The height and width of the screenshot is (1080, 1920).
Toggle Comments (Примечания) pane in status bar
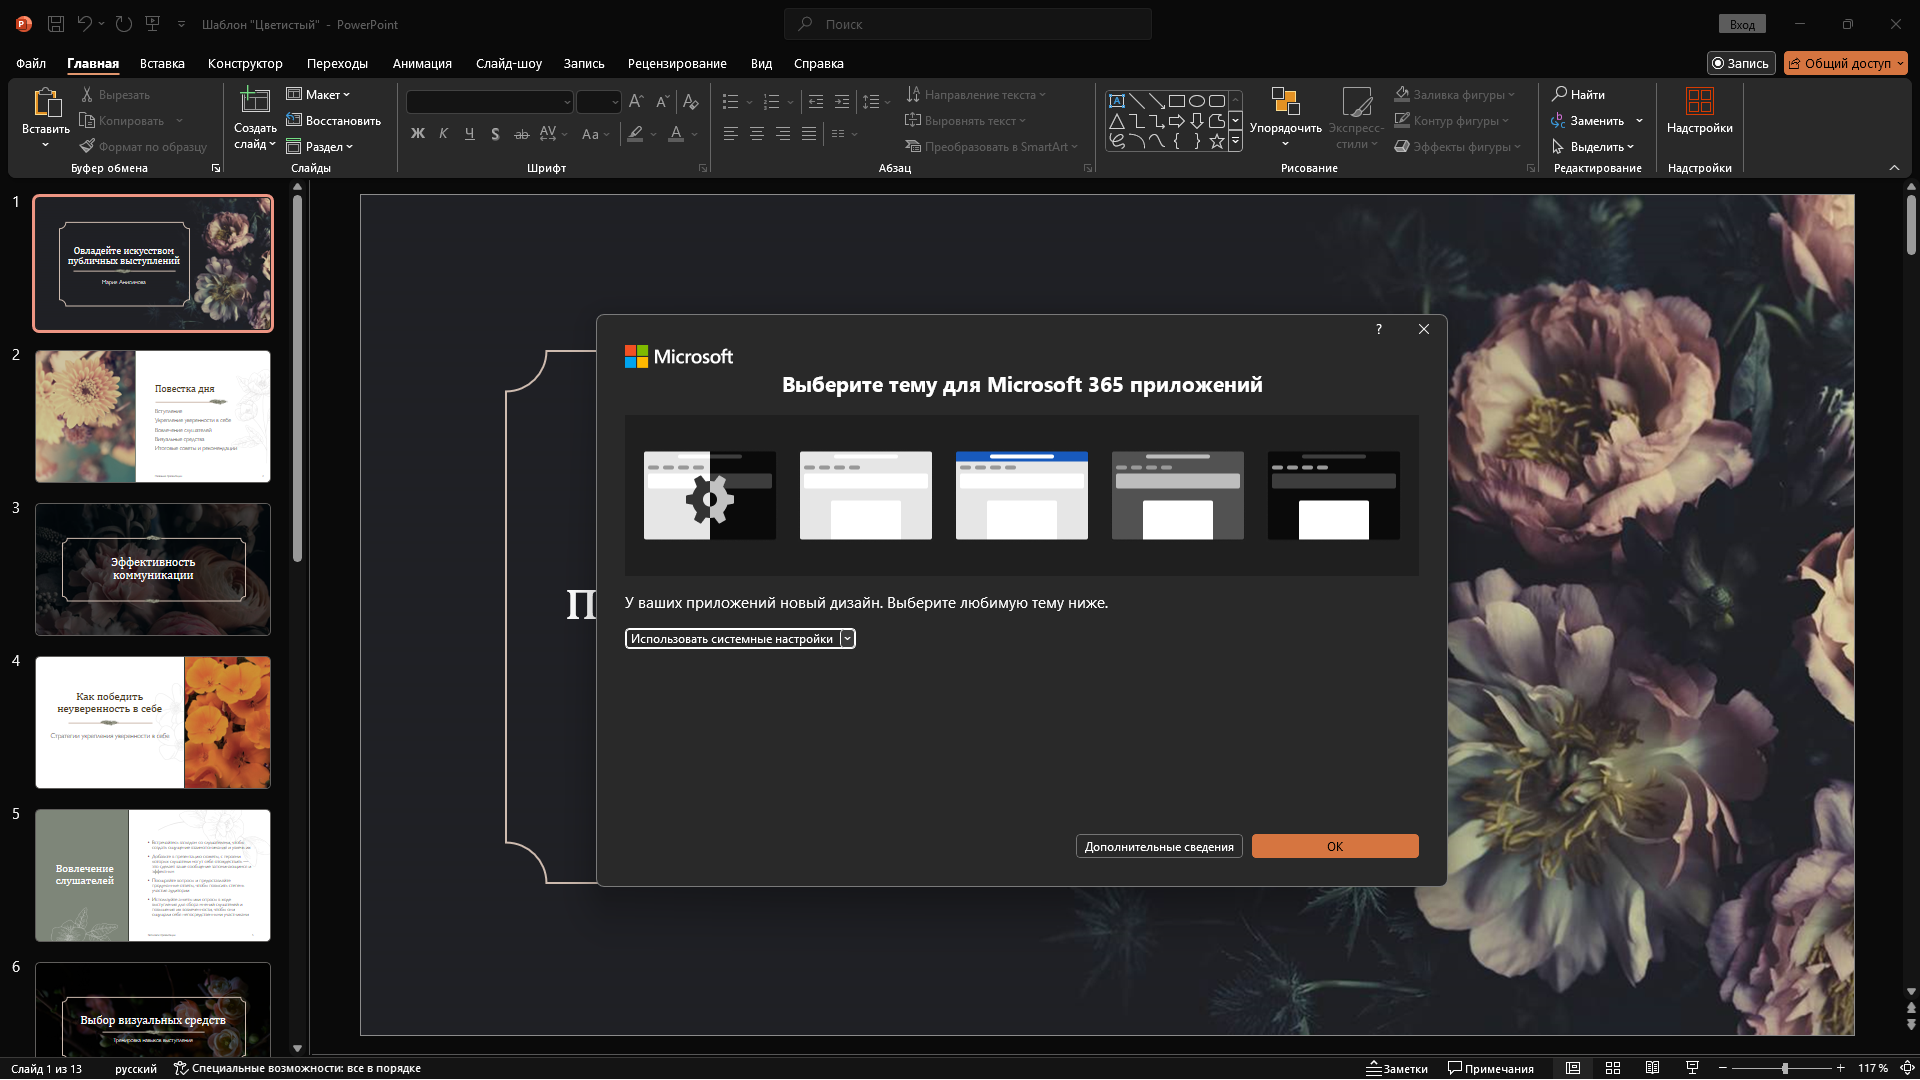click(1491, 1069)
